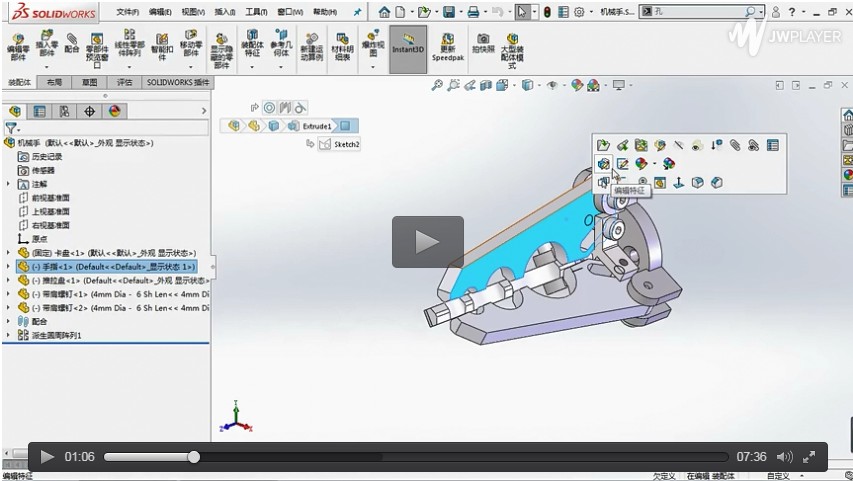Open the 工具 (Tools) menu
This screenshot has height=481, width=853.
256,12
